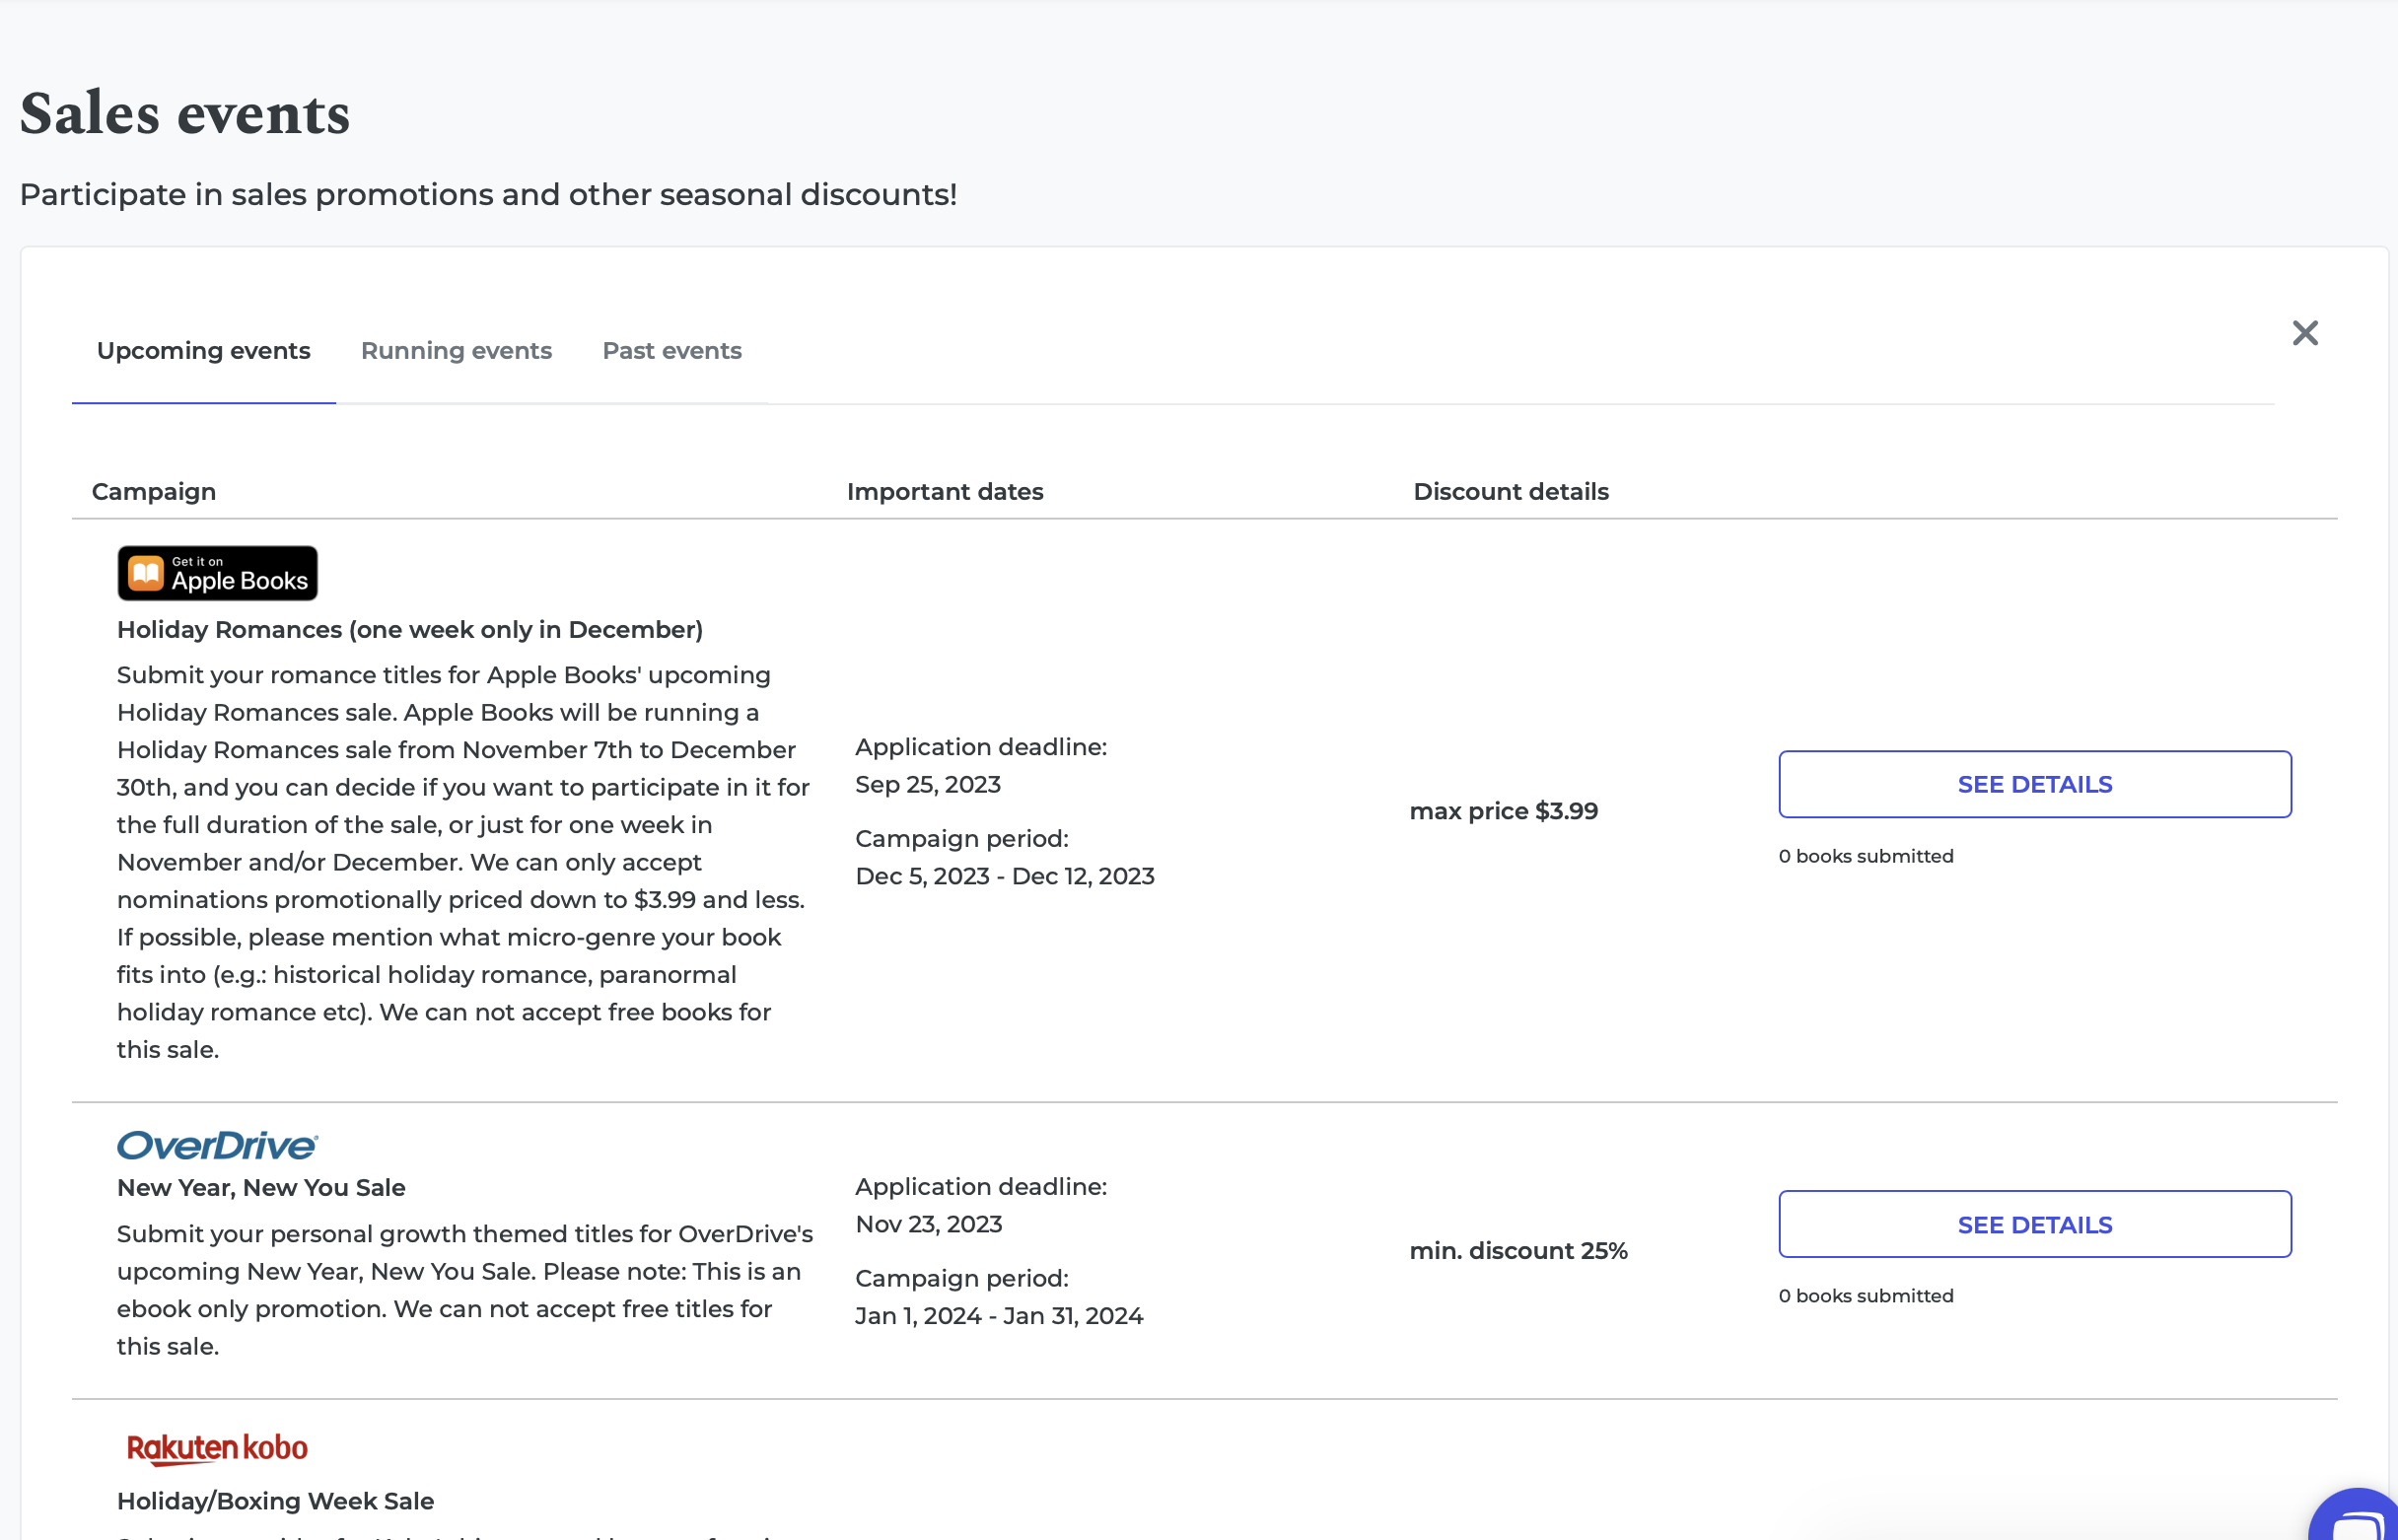The width and height of the screenshot is (2398, 1540).
Task: Click the Sales events page heading
Action: coord(185,113)
